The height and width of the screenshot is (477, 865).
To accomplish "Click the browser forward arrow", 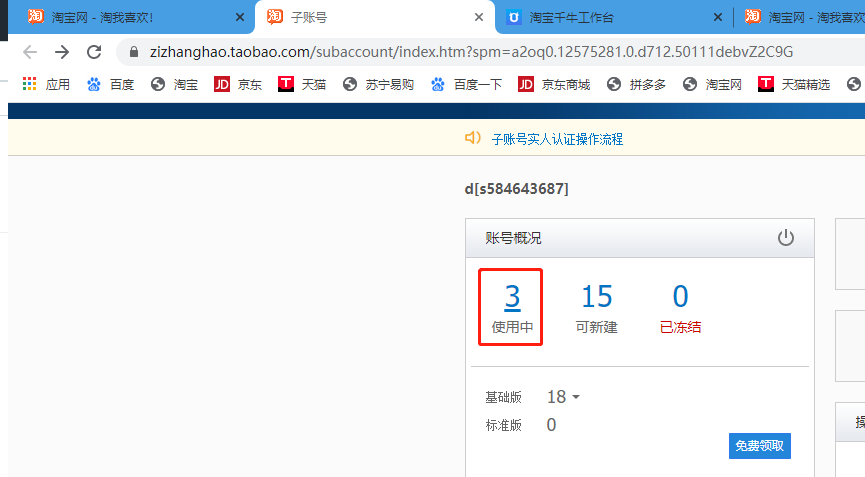I will pyautogui.click(x=62, y=52).
